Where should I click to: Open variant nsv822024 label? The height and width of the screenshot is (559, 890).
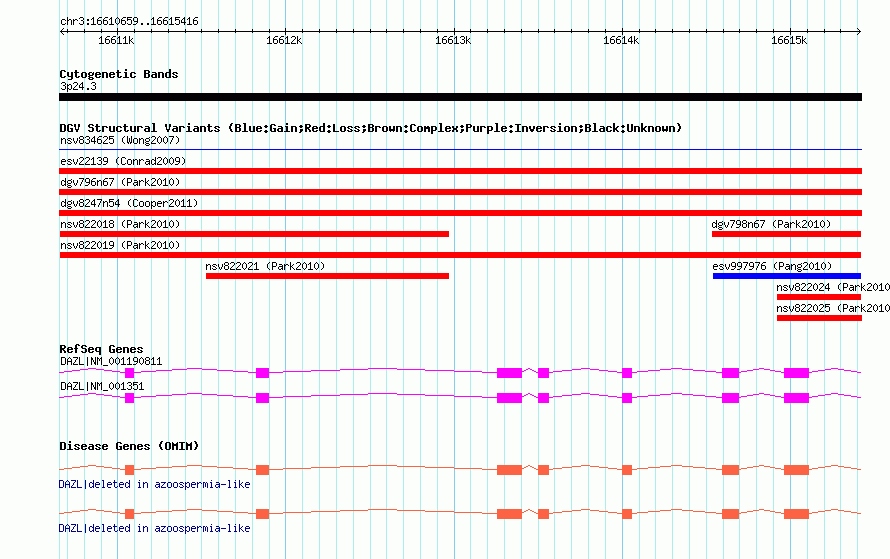[x=833, y=287]
